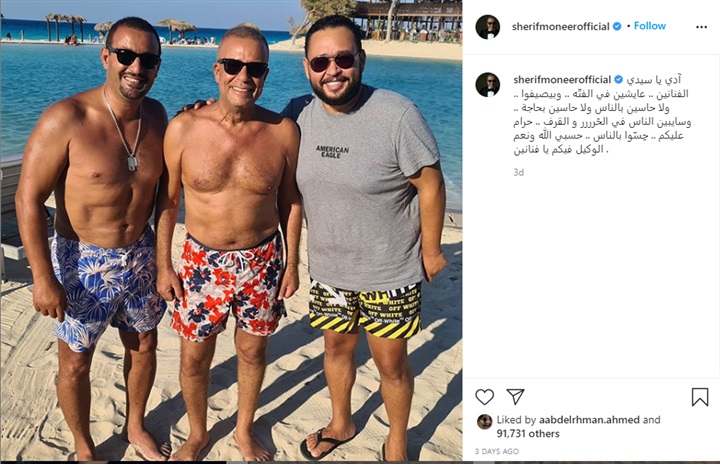Image resolution: width=720 pixels, height=464 pixels.
Task: Click the profile avatar beside the caption
Action: 488,85
